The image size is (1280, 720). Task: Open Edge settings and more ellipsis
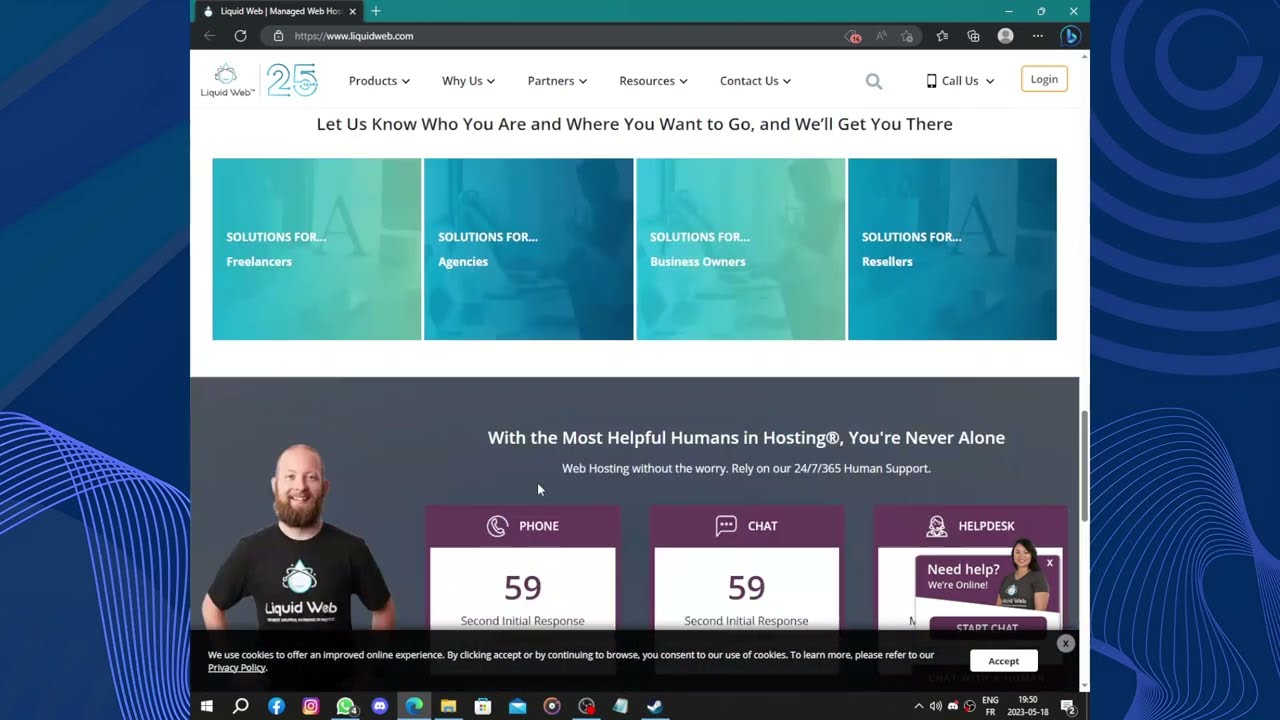coord(1038,36)
